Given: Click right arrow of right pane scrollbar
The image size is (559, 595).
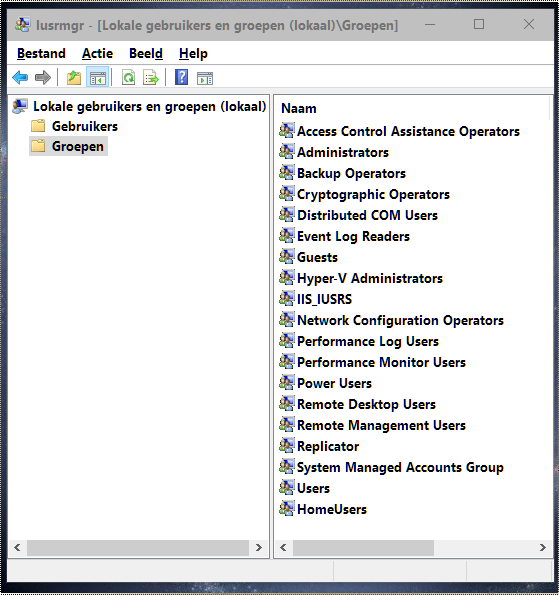Looking at the screenshot, I should tap(543, 547).
